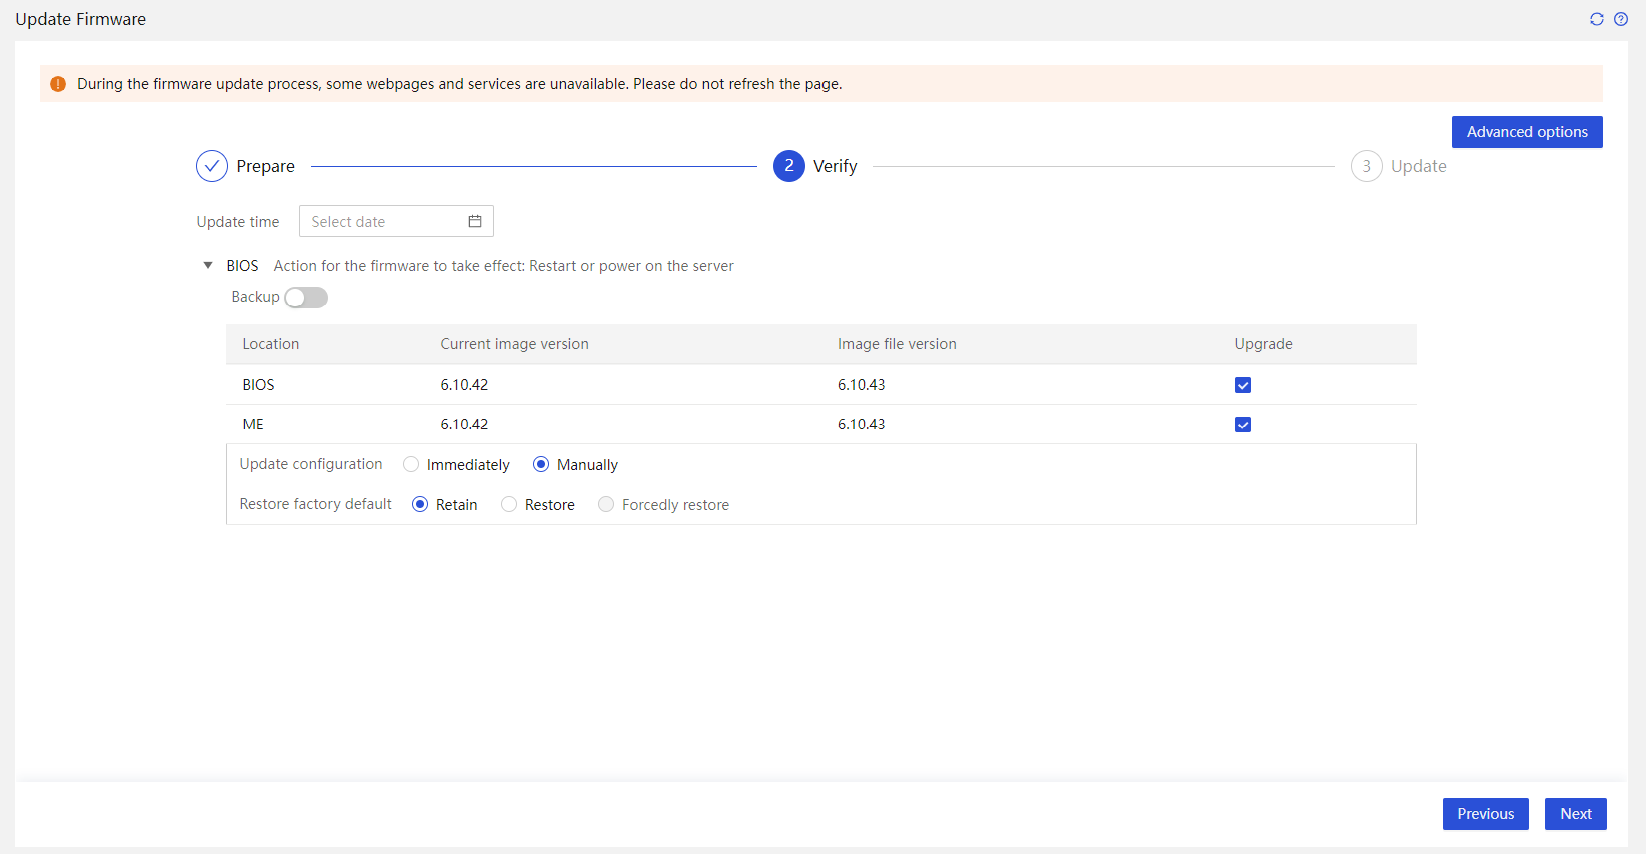Click the Upgrade column header
This screenshot has width=1646, height=854.
coord(1264,344)
